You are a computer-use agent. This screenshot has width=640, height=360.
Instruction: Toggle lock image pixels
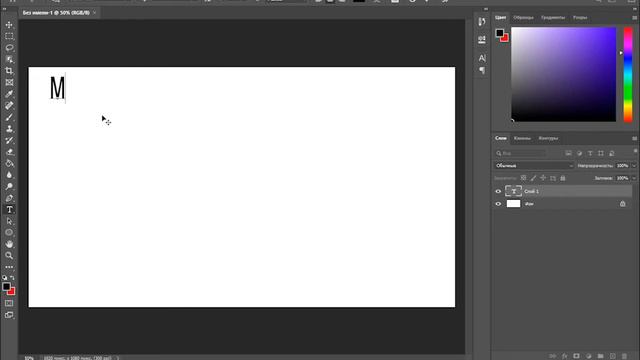[533, 178]
